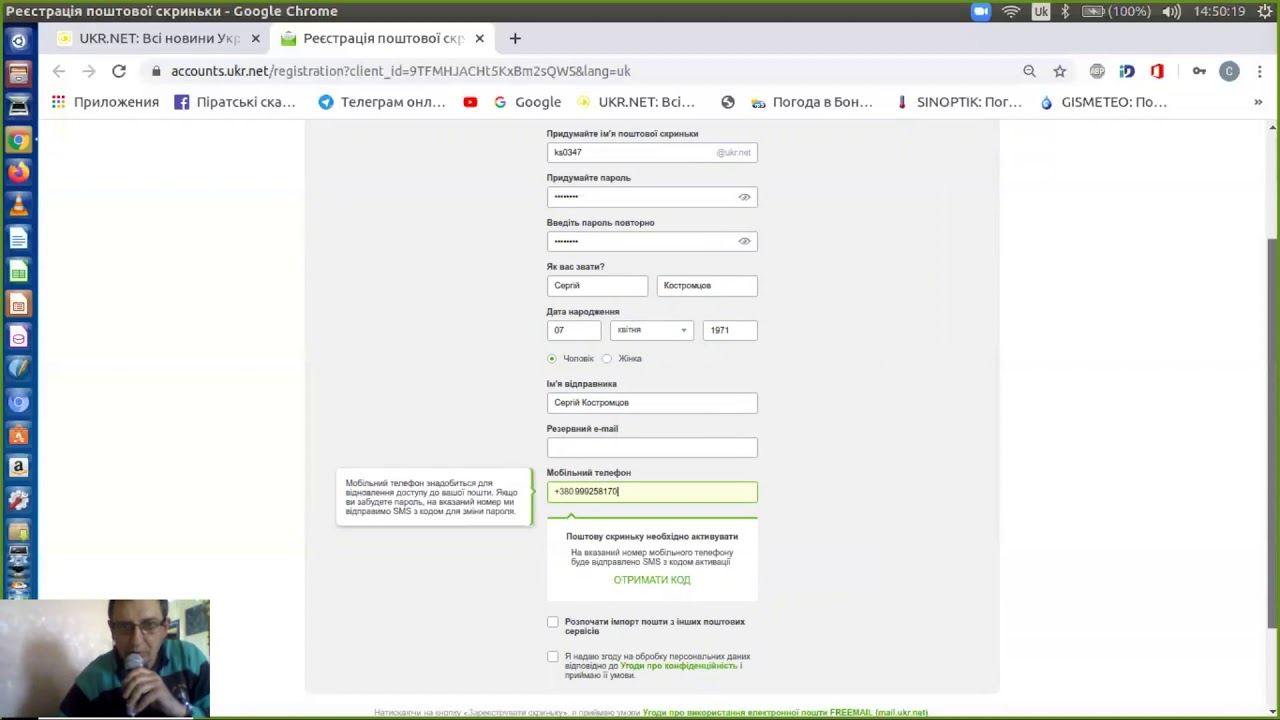Open the Chrome three-dot menu
Image resolution: width=1280 pixels, height=720 pixels.
point(1259,71)
